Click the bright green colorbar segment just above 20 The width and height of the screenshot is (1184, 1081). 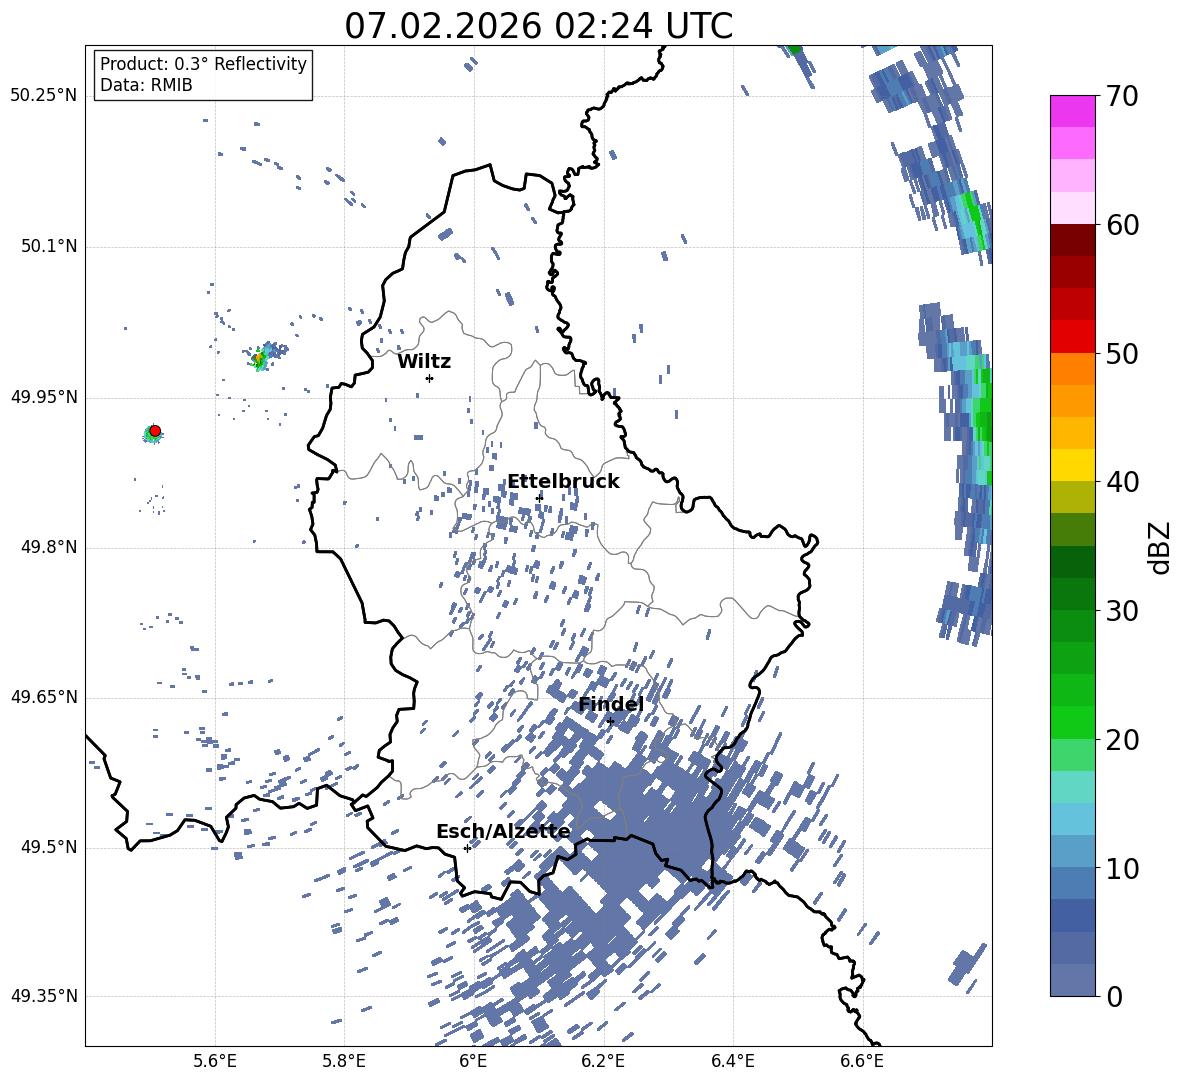click(x=1072, y=722)
